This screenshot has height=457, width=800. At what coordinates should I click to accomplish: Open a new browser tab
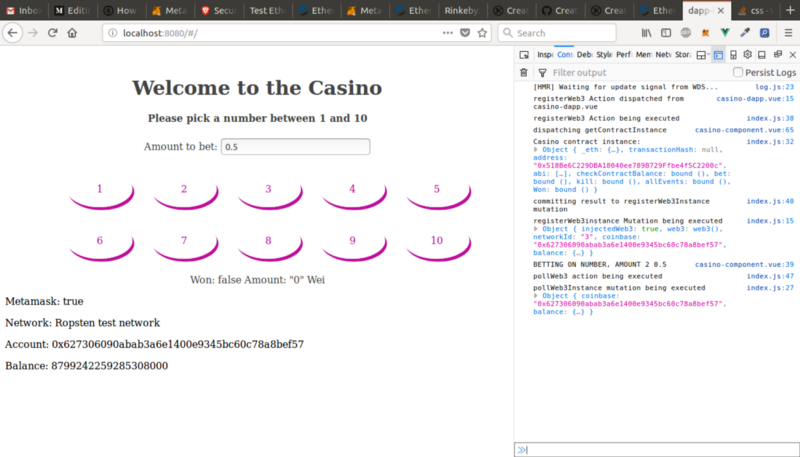click(790, 10)
